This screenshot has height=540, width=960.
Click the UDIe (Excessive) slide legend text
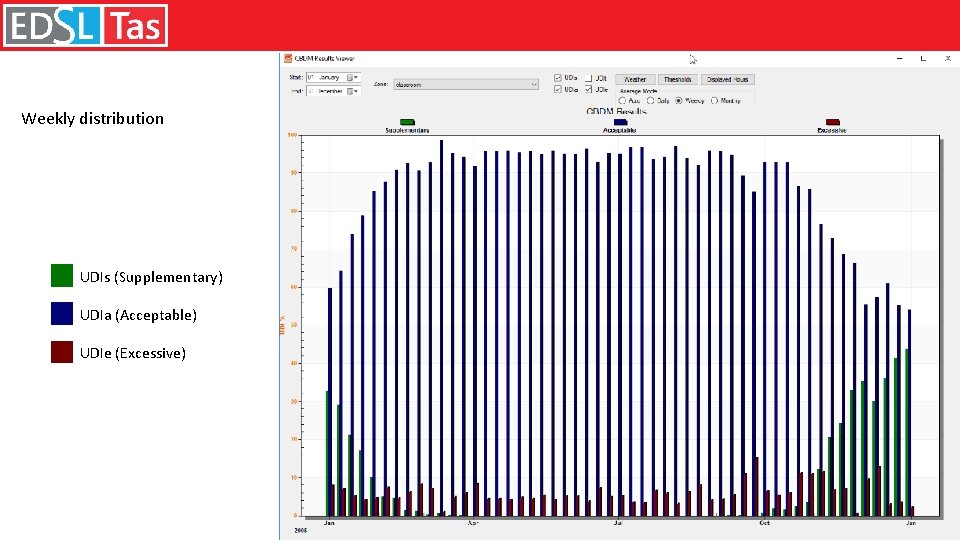pos(133,353)
